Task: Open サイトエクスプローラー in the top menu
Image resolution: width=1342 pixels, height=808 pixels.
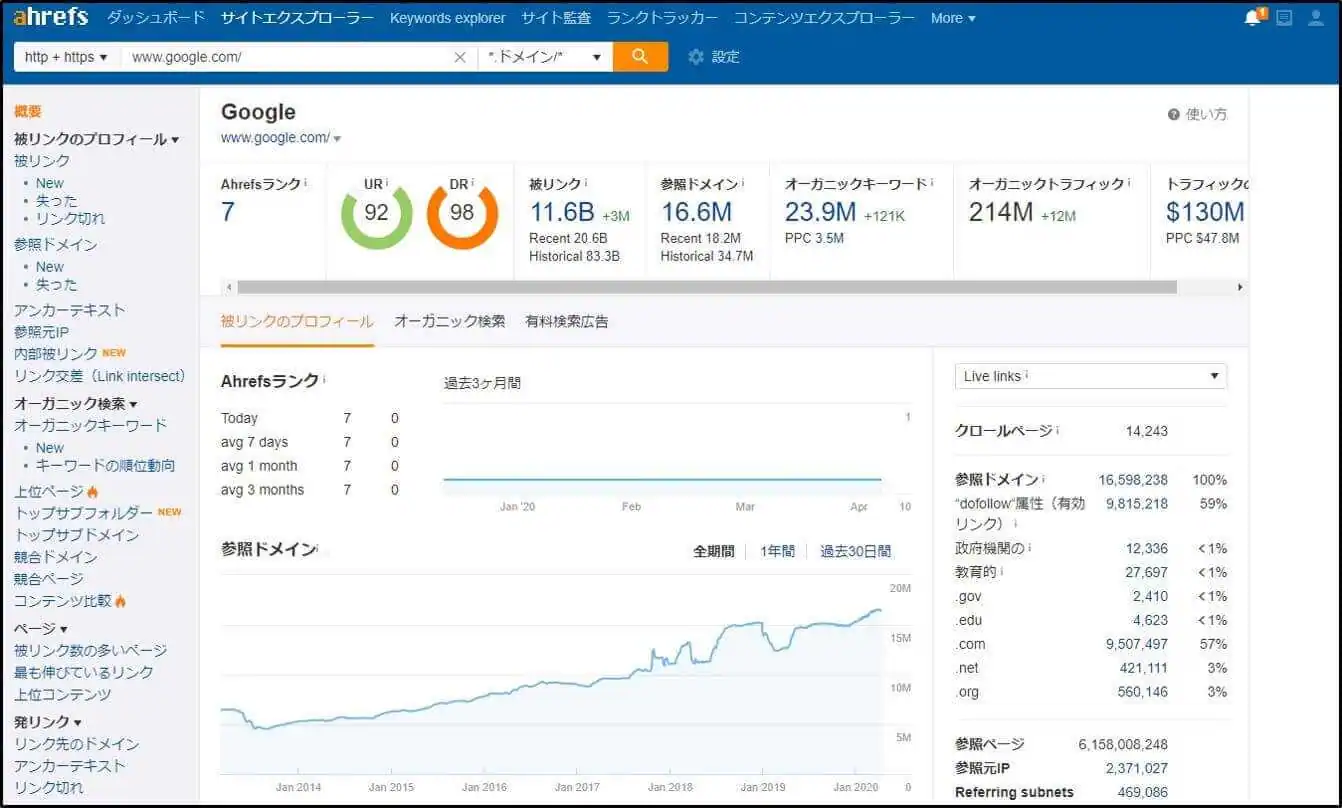Action: click(297, 18)
